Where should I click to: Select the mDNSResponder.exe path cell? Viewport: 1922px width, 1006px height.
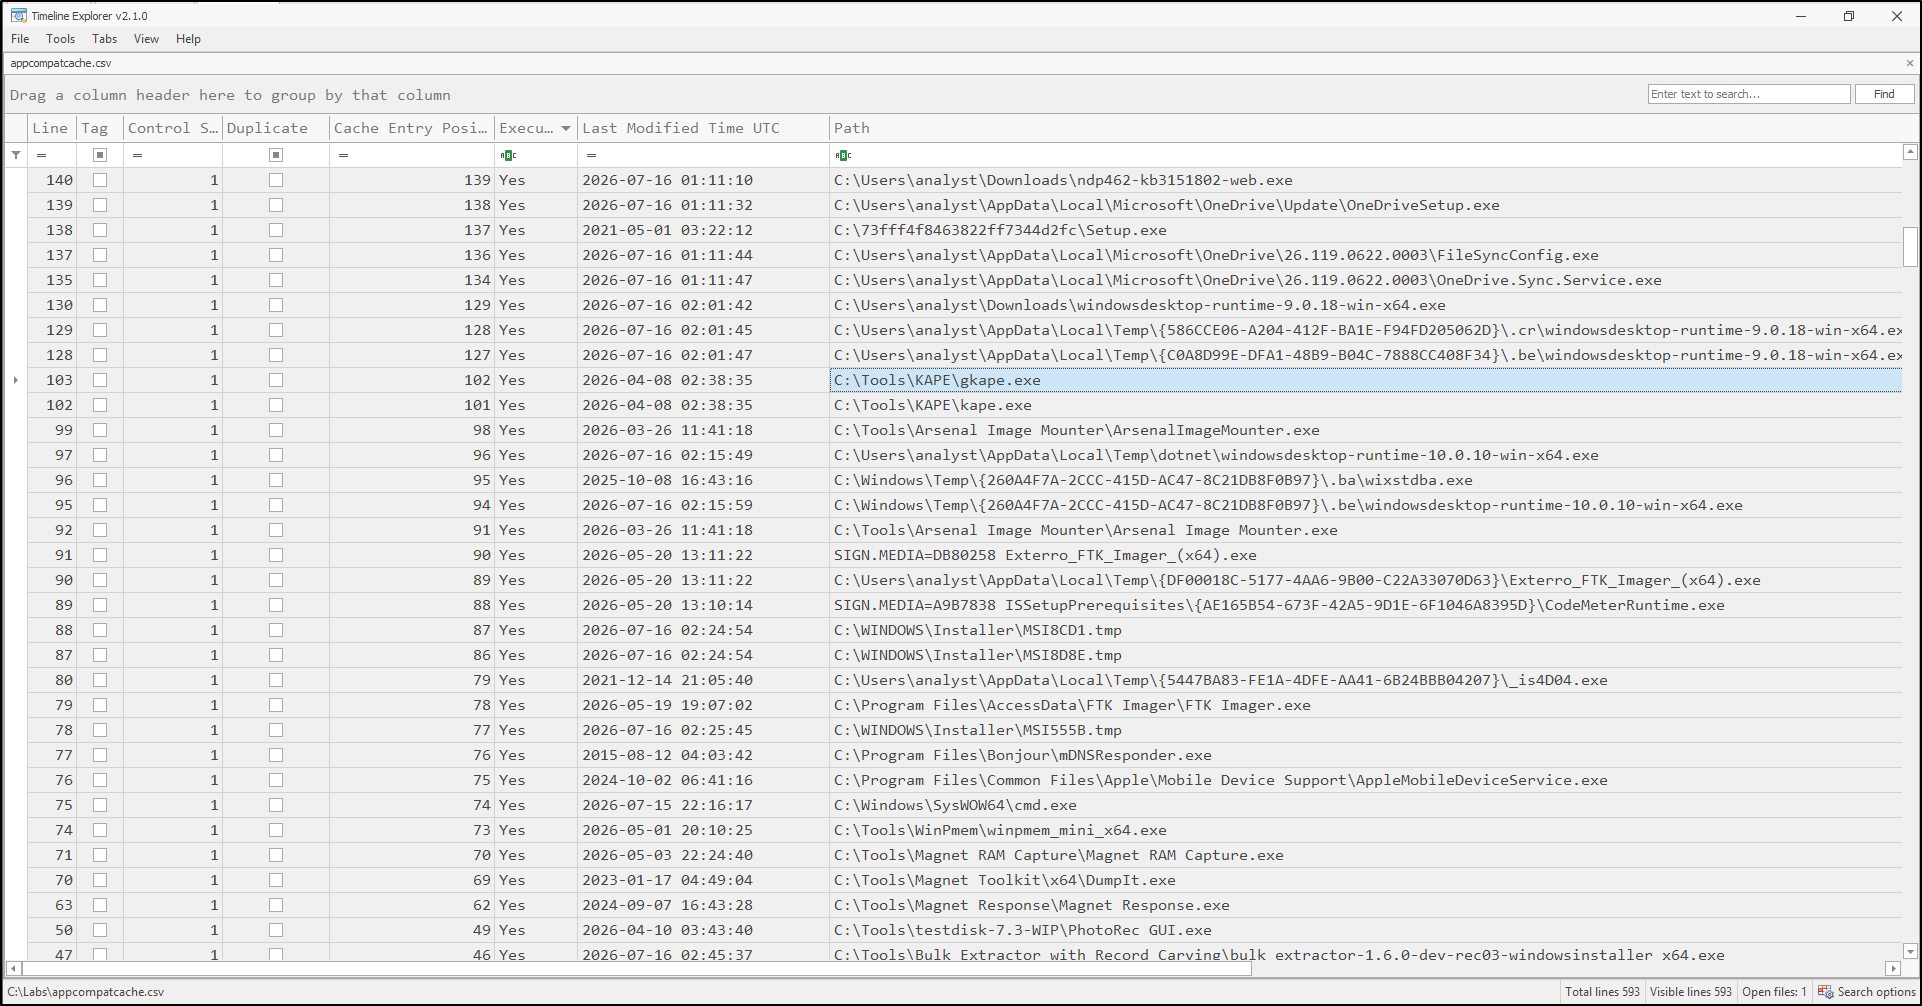1365,755
